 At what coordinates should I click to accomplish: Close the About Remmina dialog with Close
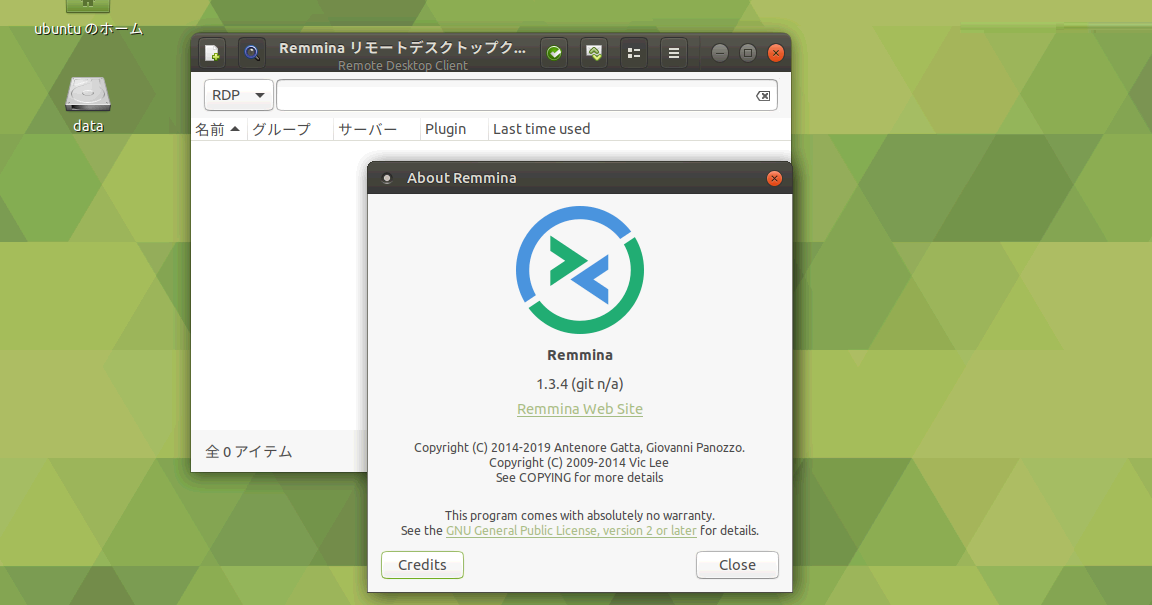pyautogui.click(x=737, y=564)
